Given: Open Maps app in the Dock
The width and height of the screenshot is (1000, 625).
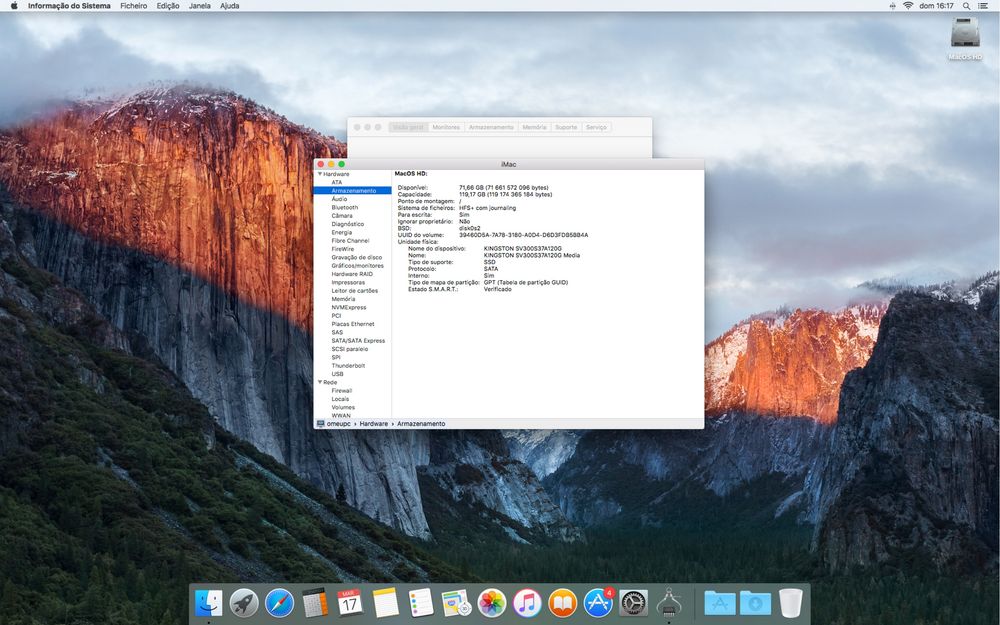Looking at the screenshot, I should tap(456, 603).
